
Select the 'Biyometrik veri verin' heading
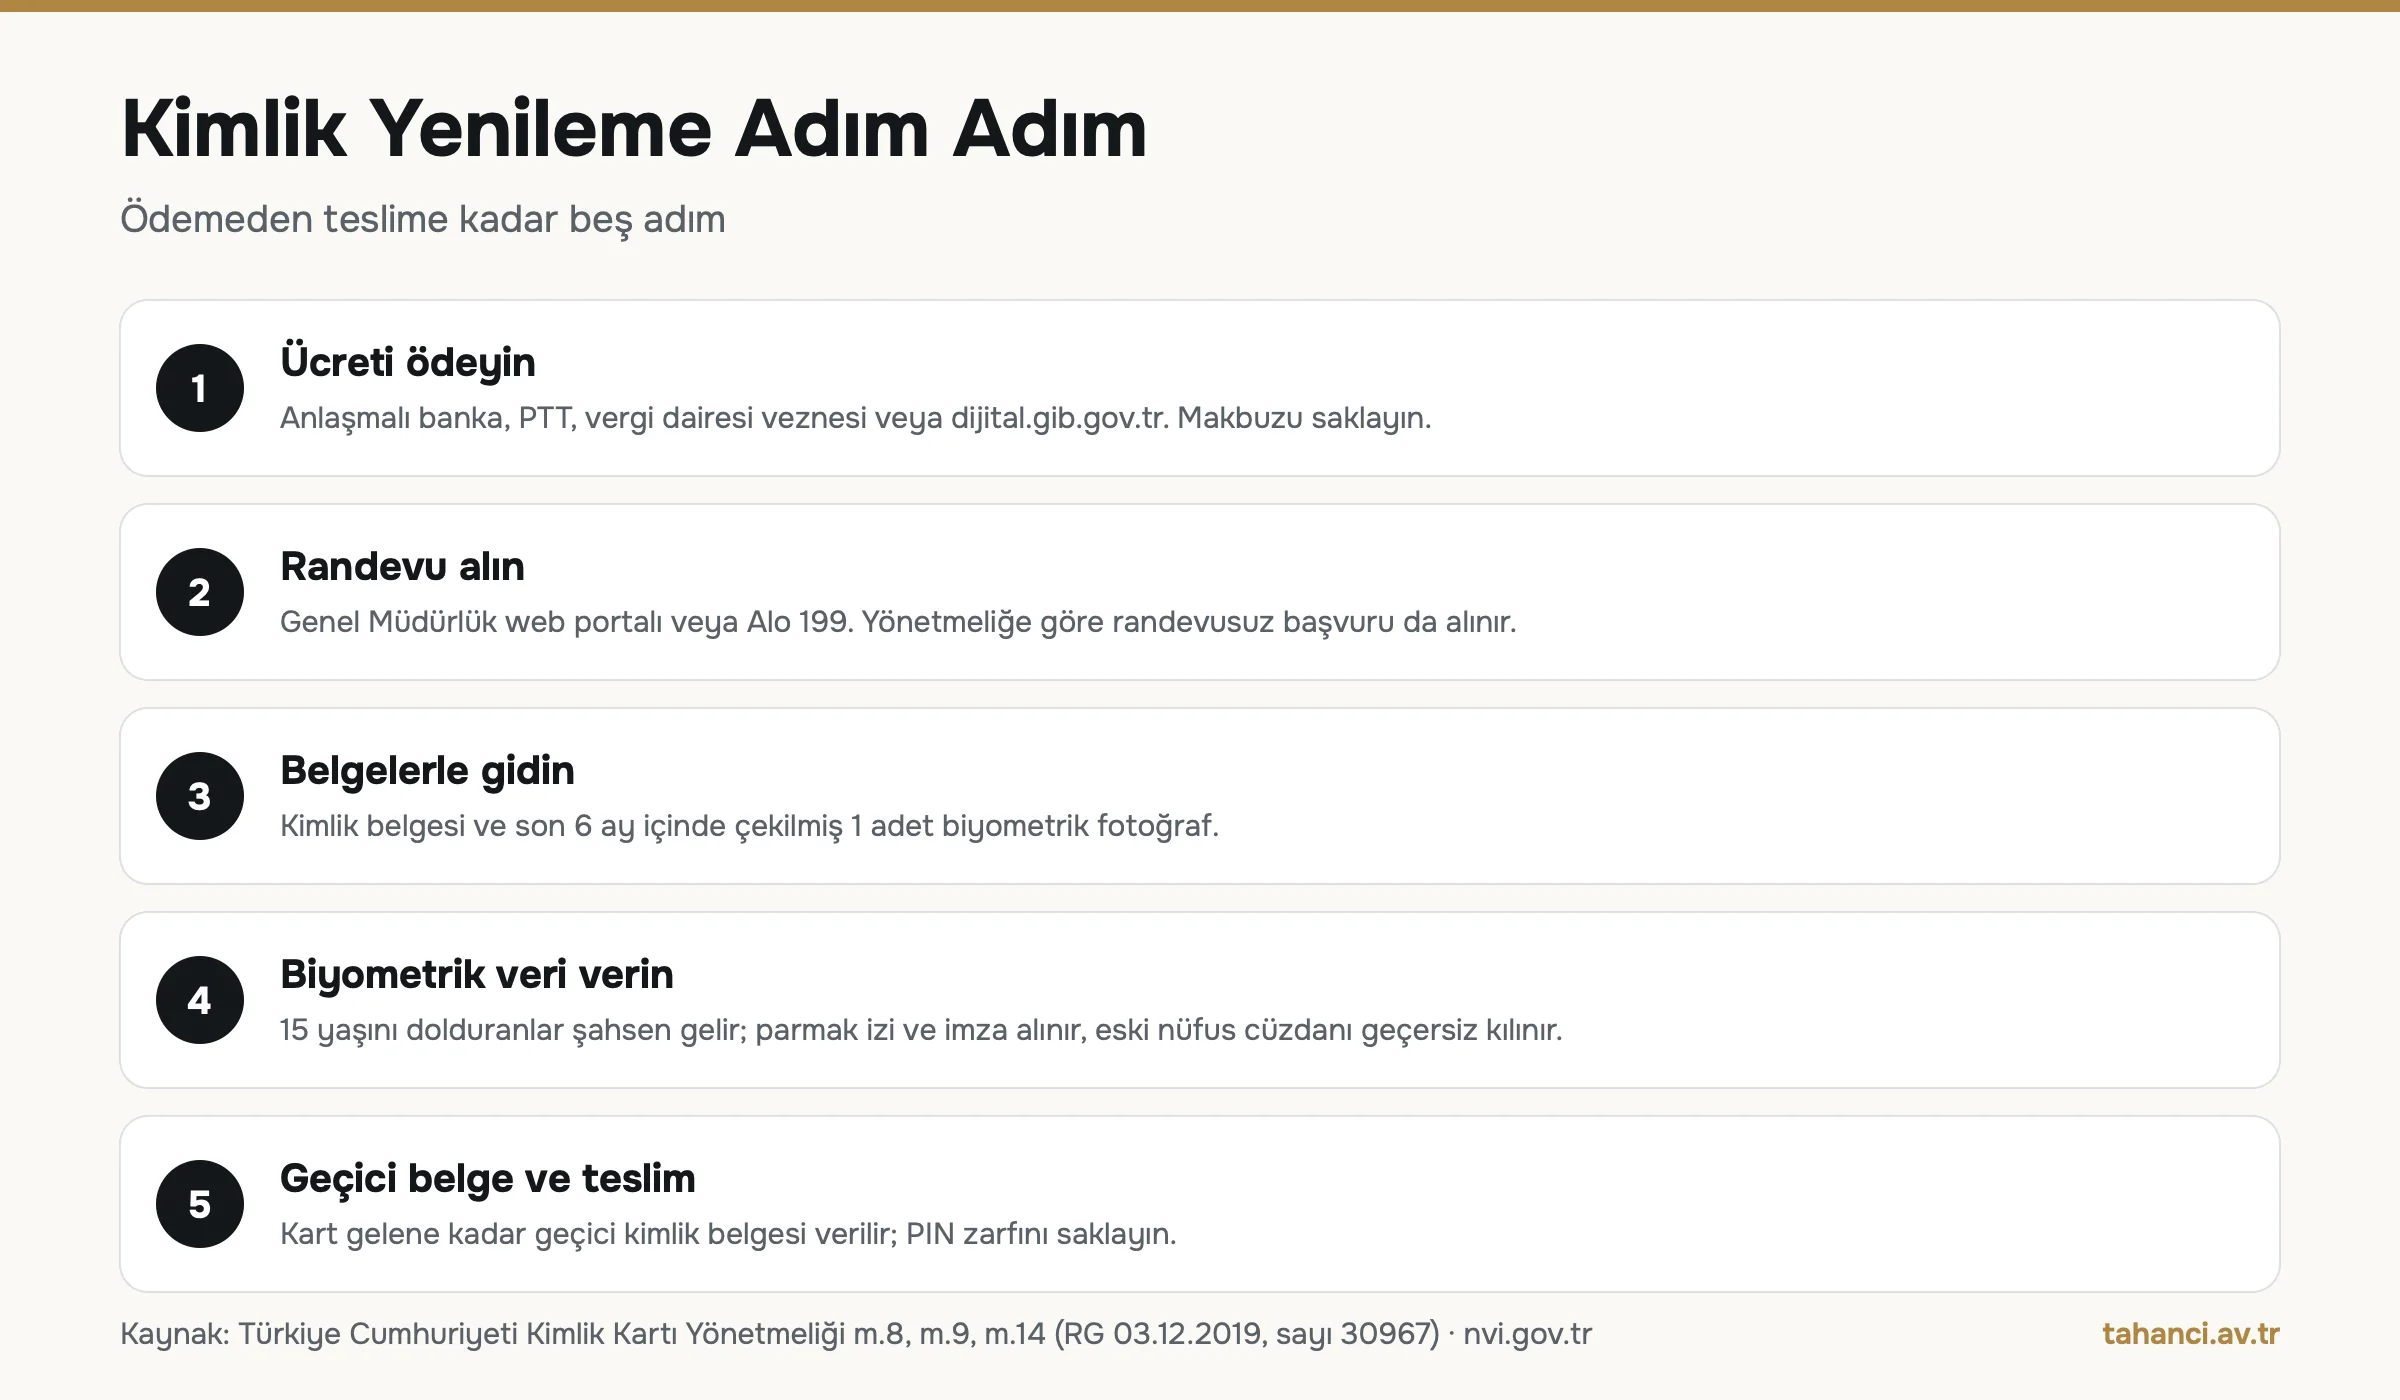(x=477, y=975)
